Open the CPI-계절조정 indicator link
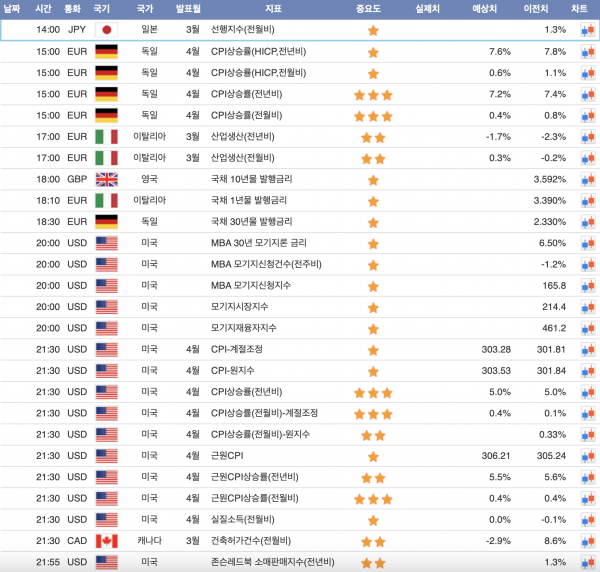The width and height of the screenshot is (600, 572). 236,350
